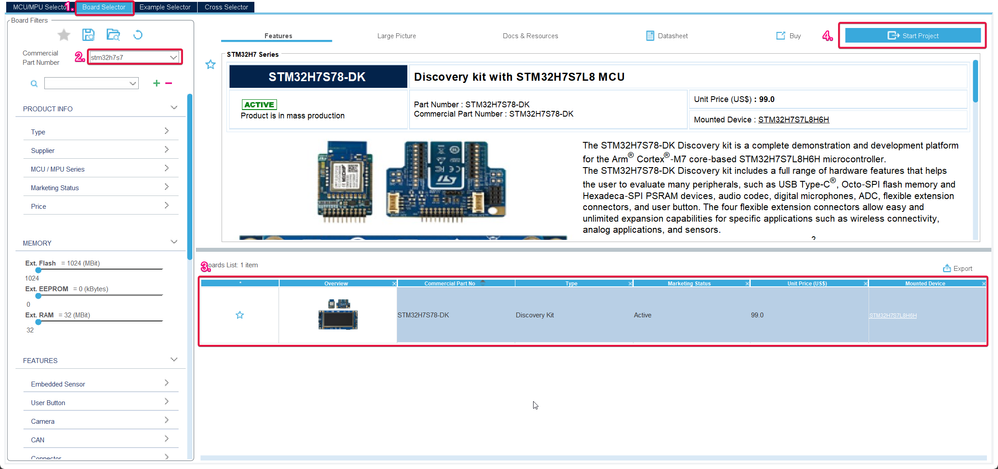This screenshot has height=469, width=998.
Task: Click the Export icon above boards list
Action: [x=946, y=268]
